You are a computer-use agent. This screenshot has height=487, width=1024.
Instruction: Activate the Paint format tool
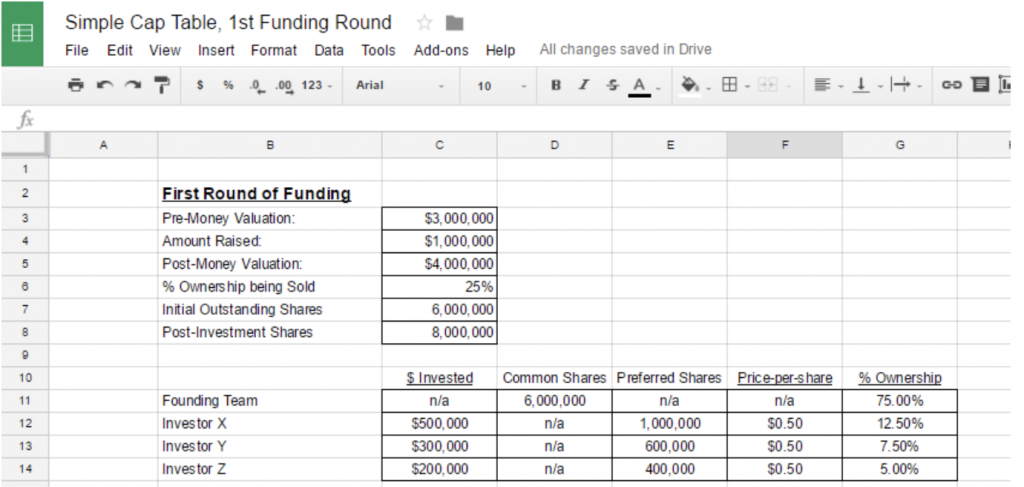tap(161, 86)
